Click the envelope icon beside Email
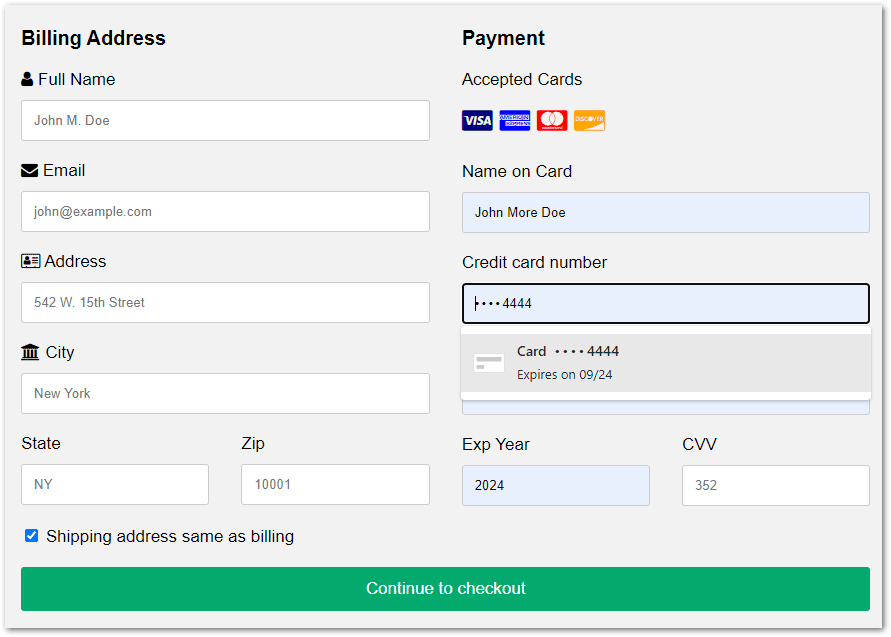 (x=29, y=171)
